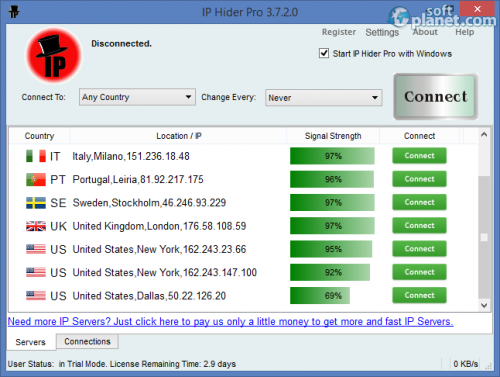Click the Portugal flag icon
The width and height of the screenshot is (500, 377).
[36, 179]
